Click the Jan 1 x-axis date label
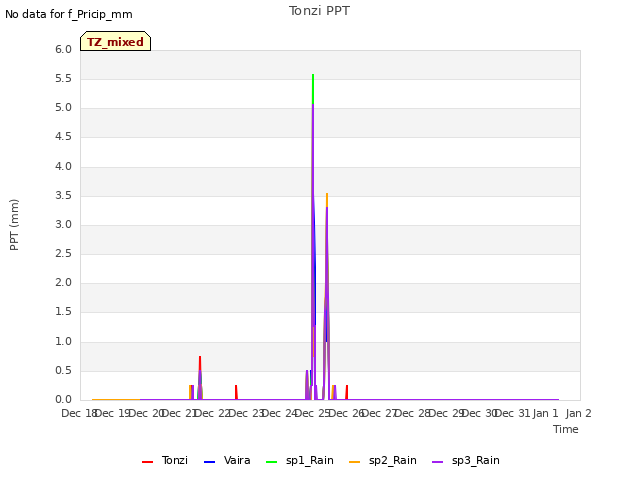This screenshot has height=480, width=640. point(545,413)
